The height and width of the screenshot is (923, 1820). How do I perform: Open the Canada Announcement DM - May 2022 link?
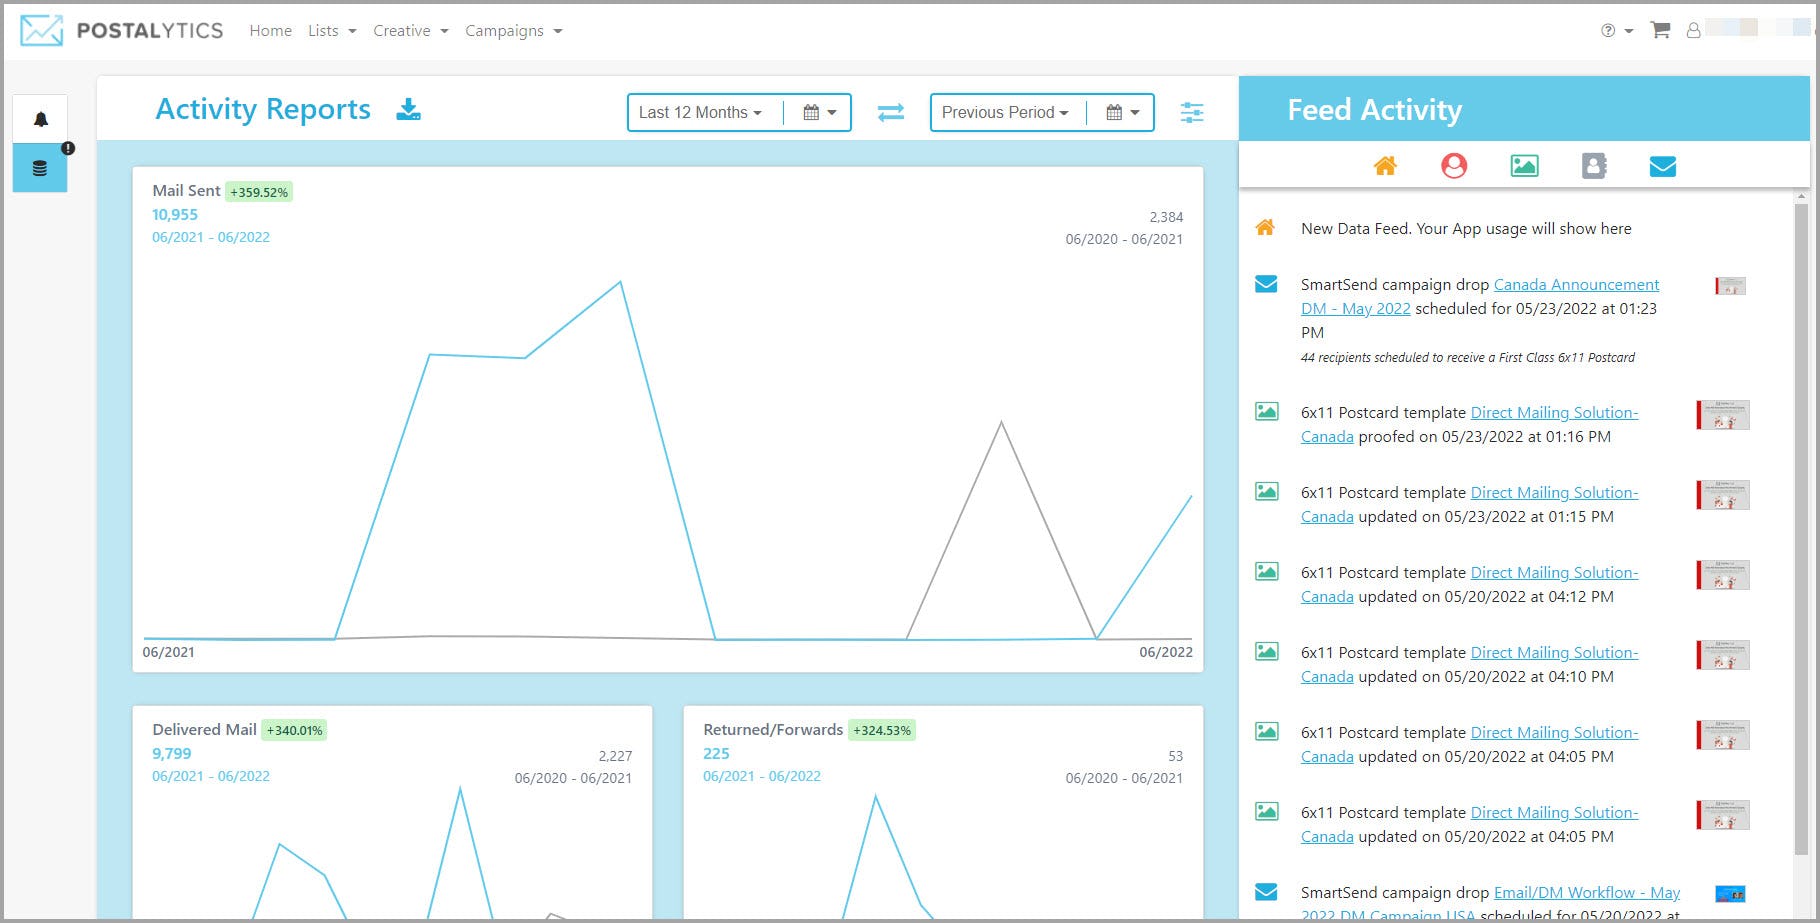pos(1575,284)
